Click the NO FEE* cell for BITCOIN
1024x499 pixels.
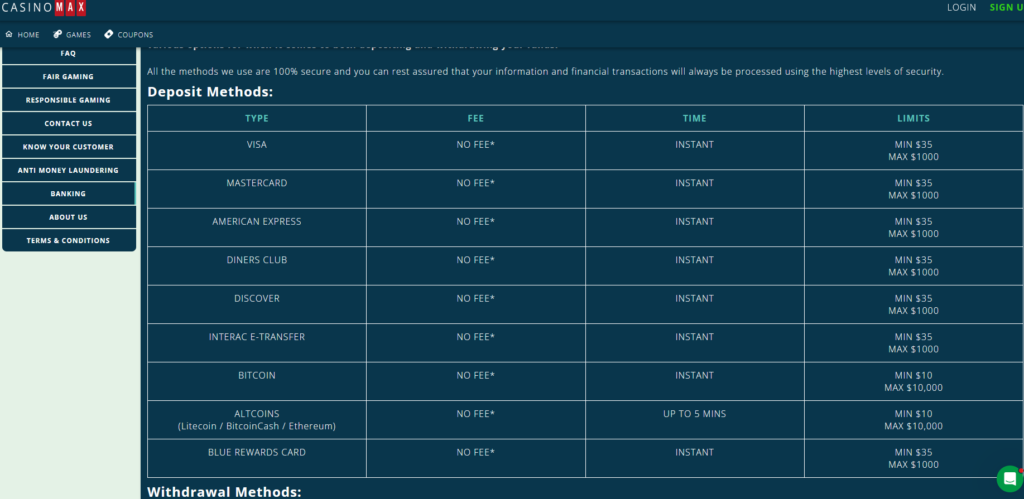click(476, 382)
